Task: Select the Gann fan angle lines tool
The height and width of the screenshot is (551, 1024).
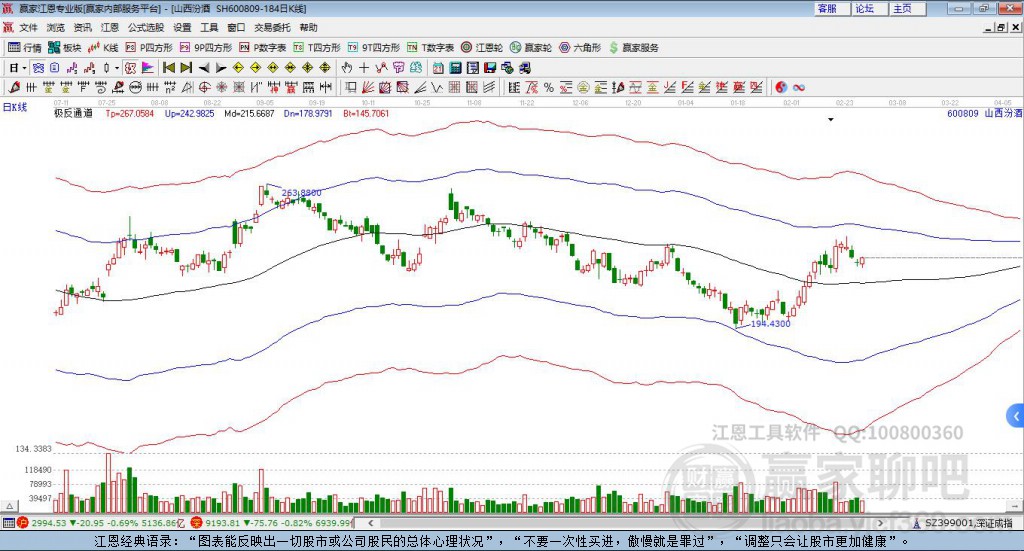Action: [368, 87]
